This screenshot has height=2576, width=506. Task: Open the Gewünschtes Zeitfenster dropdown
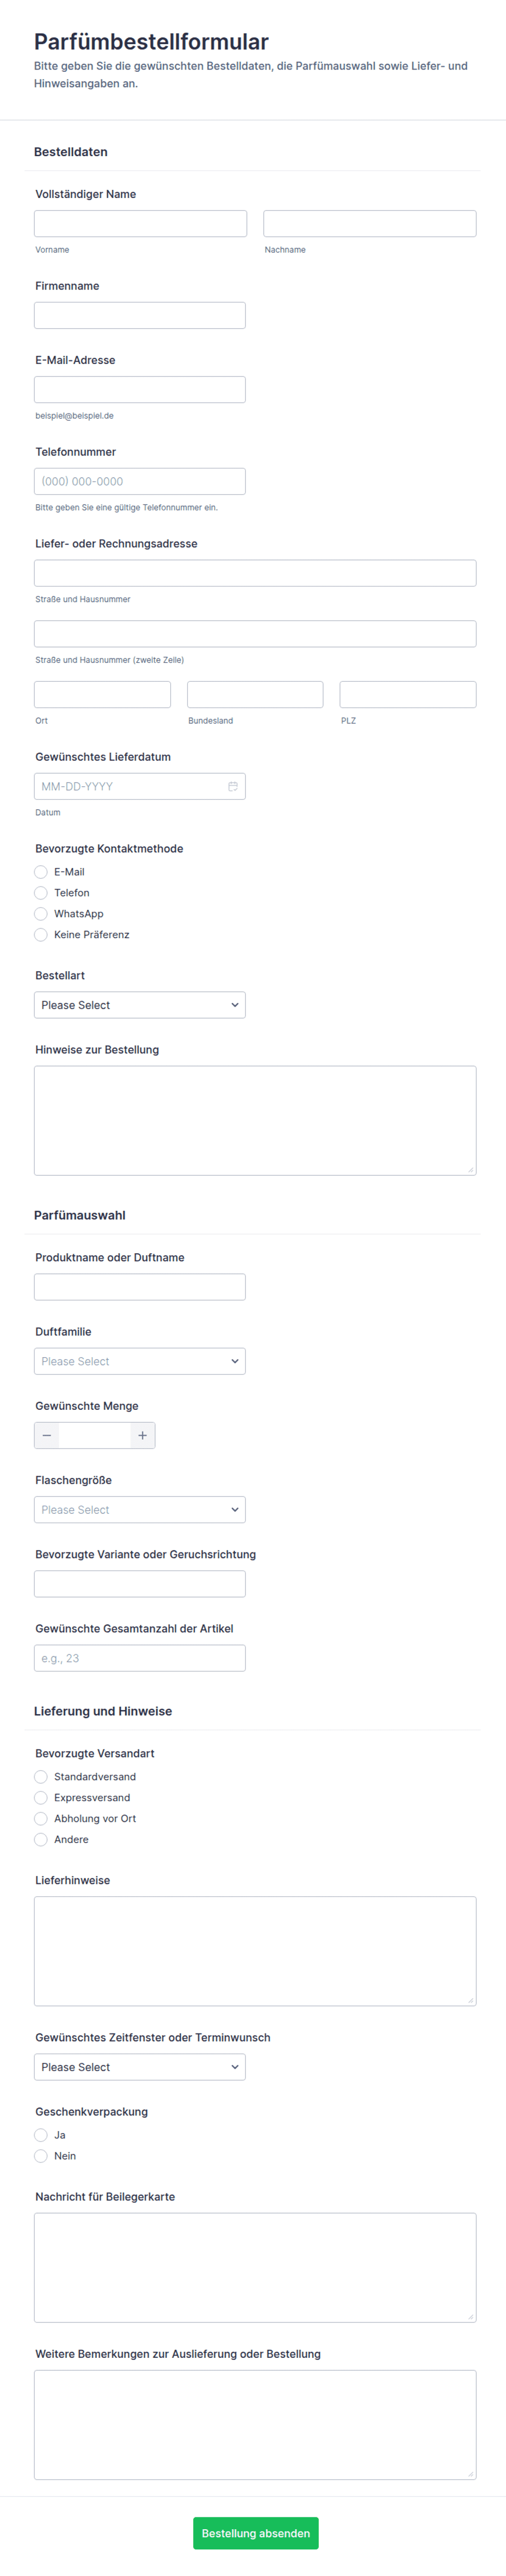click(x=140, y=2067)
